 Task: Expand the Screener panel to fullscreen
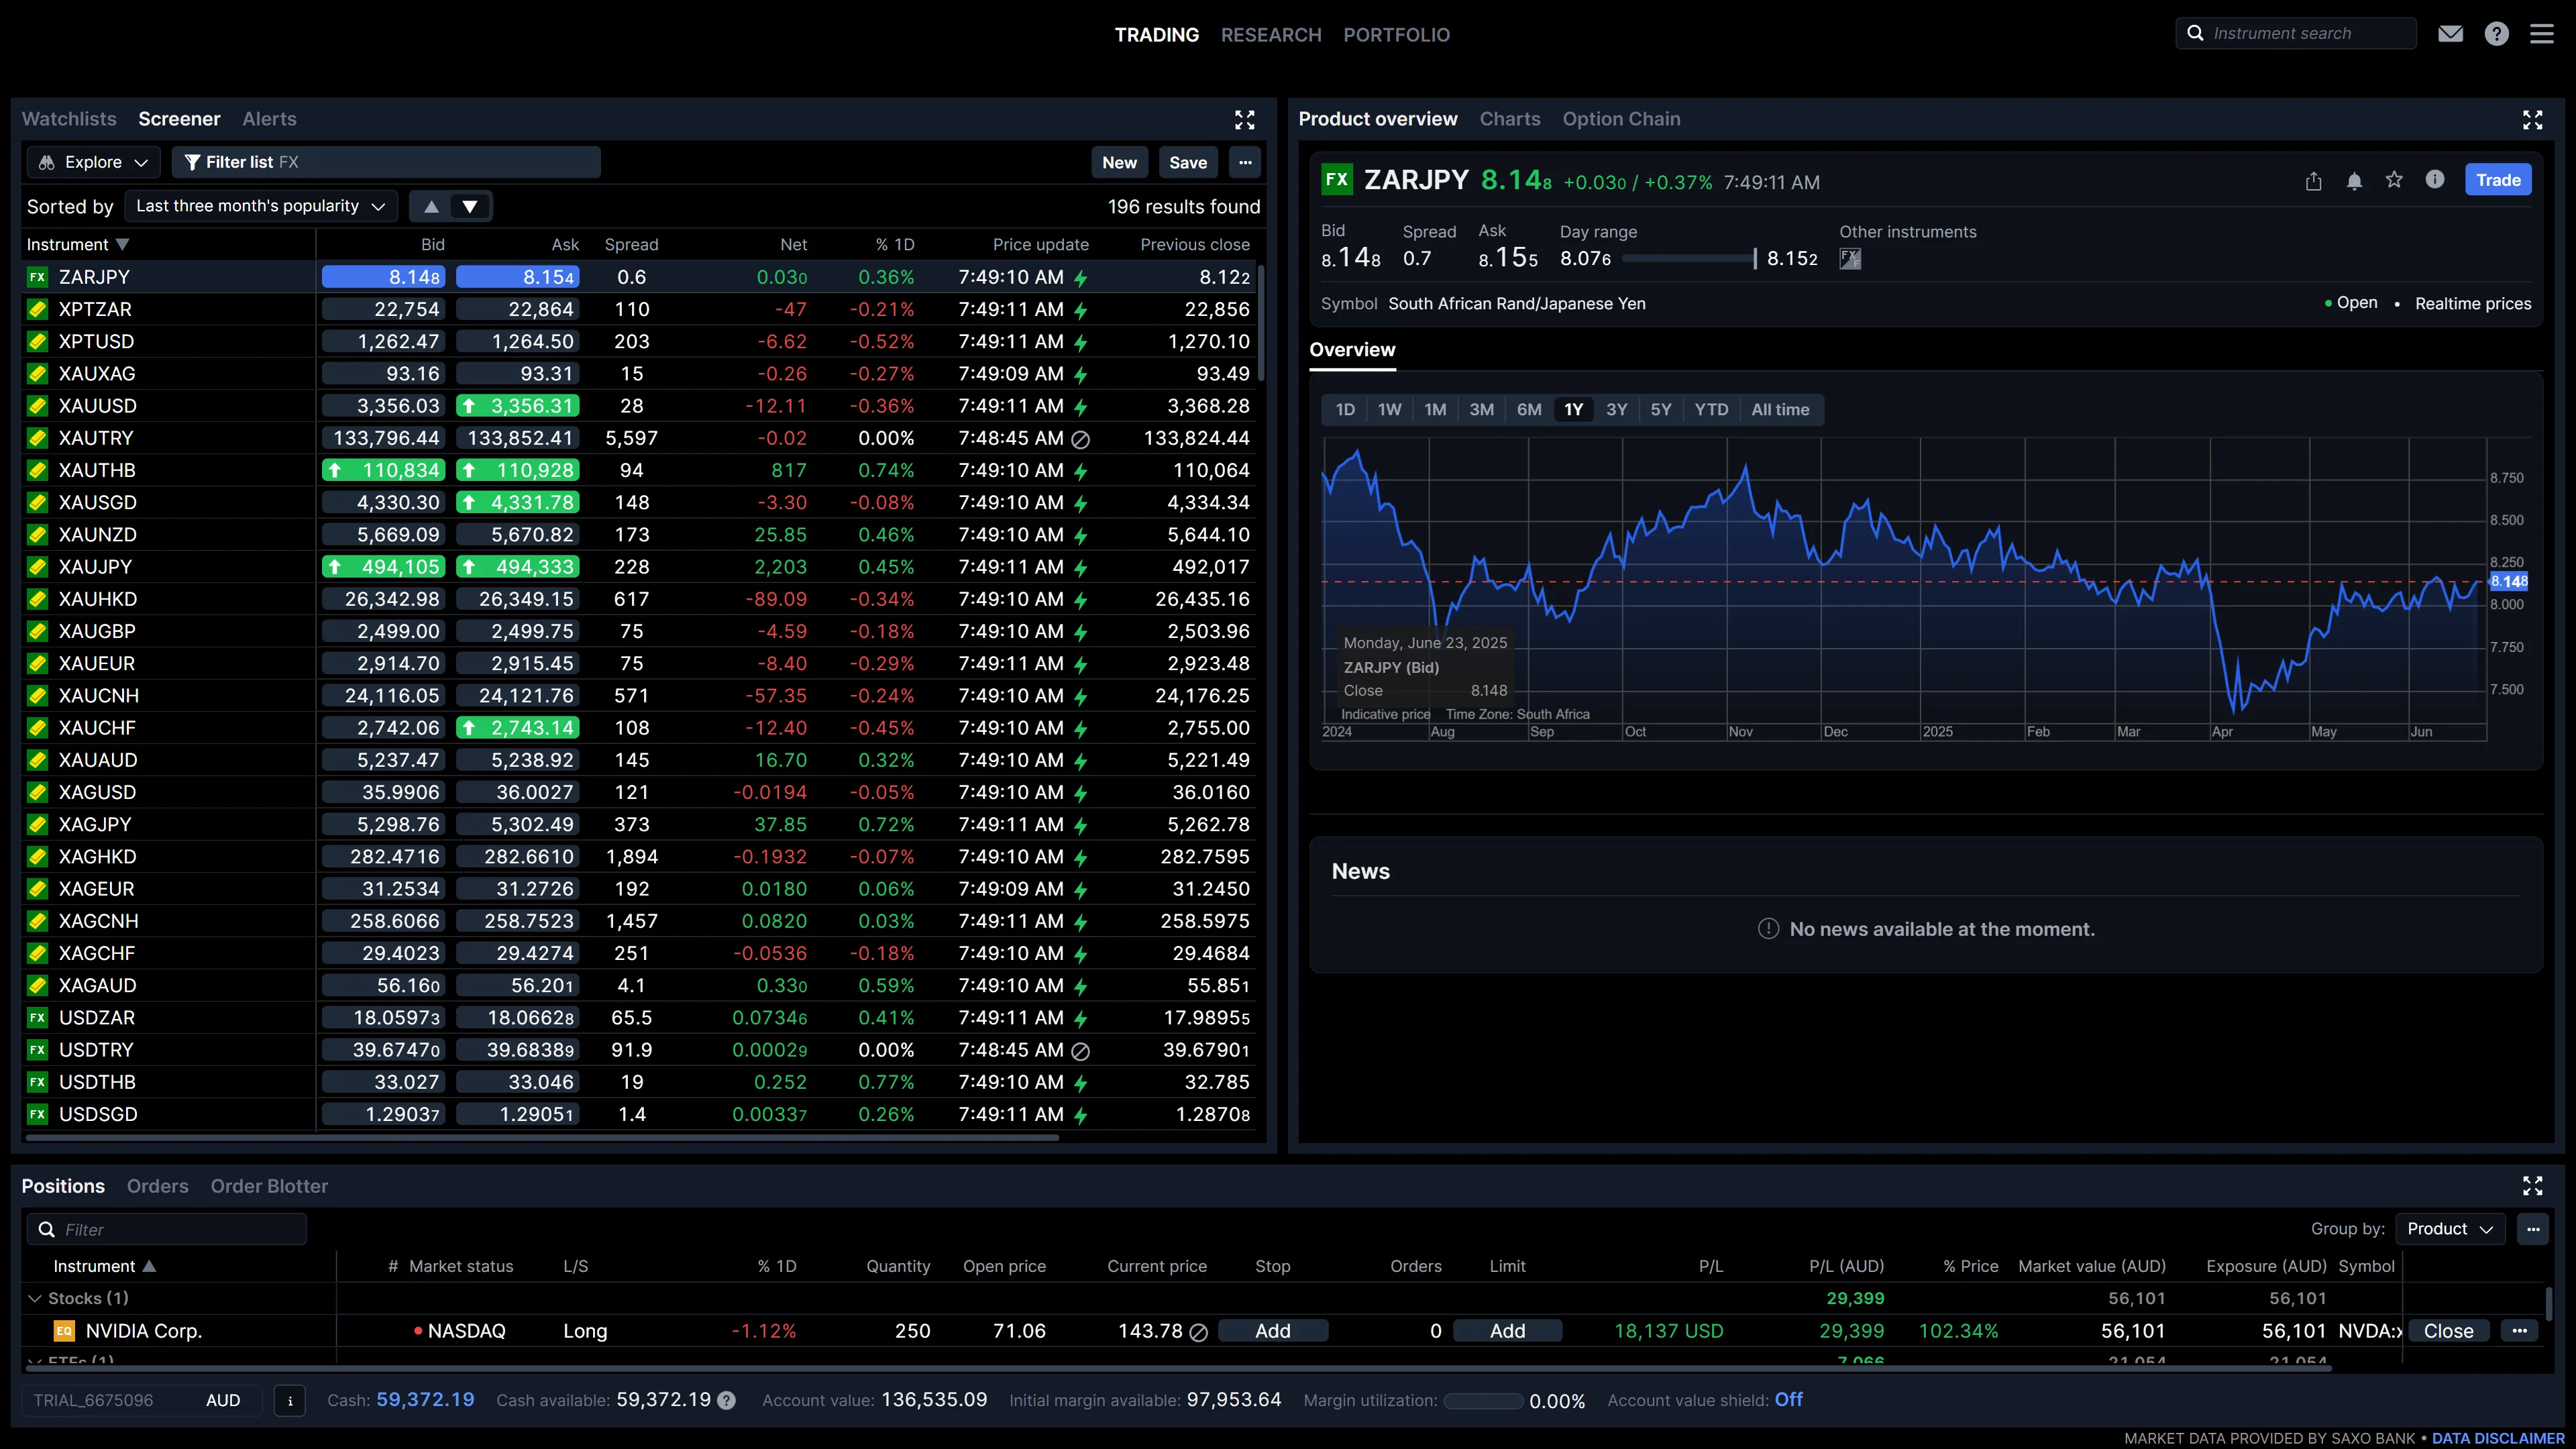click(x=1244, y=120)
